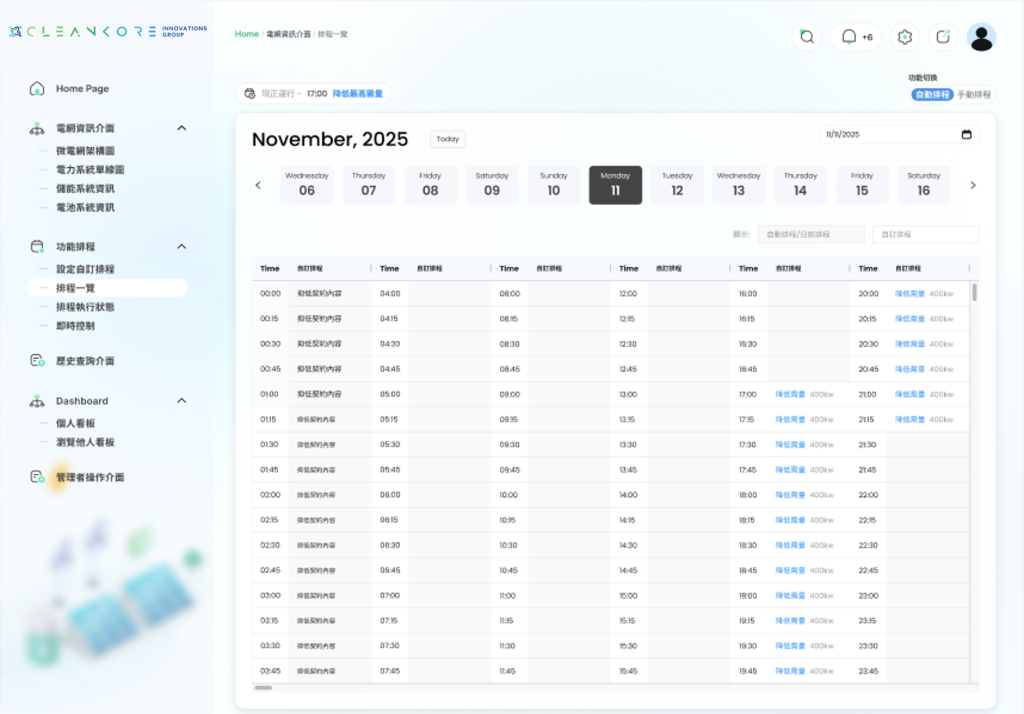
Task: Click the 自訂排程 filter input field
Action: 925,234
